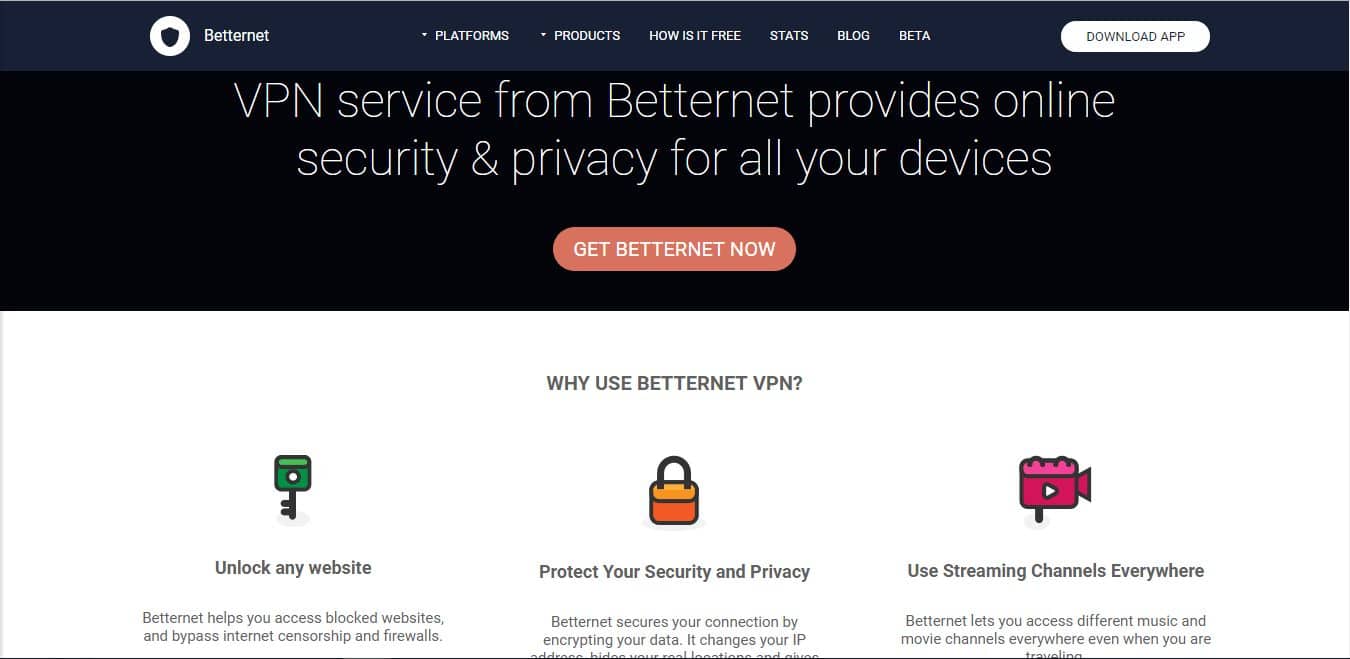Click the shield emblem in the navbar circle
This screenshot has width=1350, height=659.
click(170, 35)
